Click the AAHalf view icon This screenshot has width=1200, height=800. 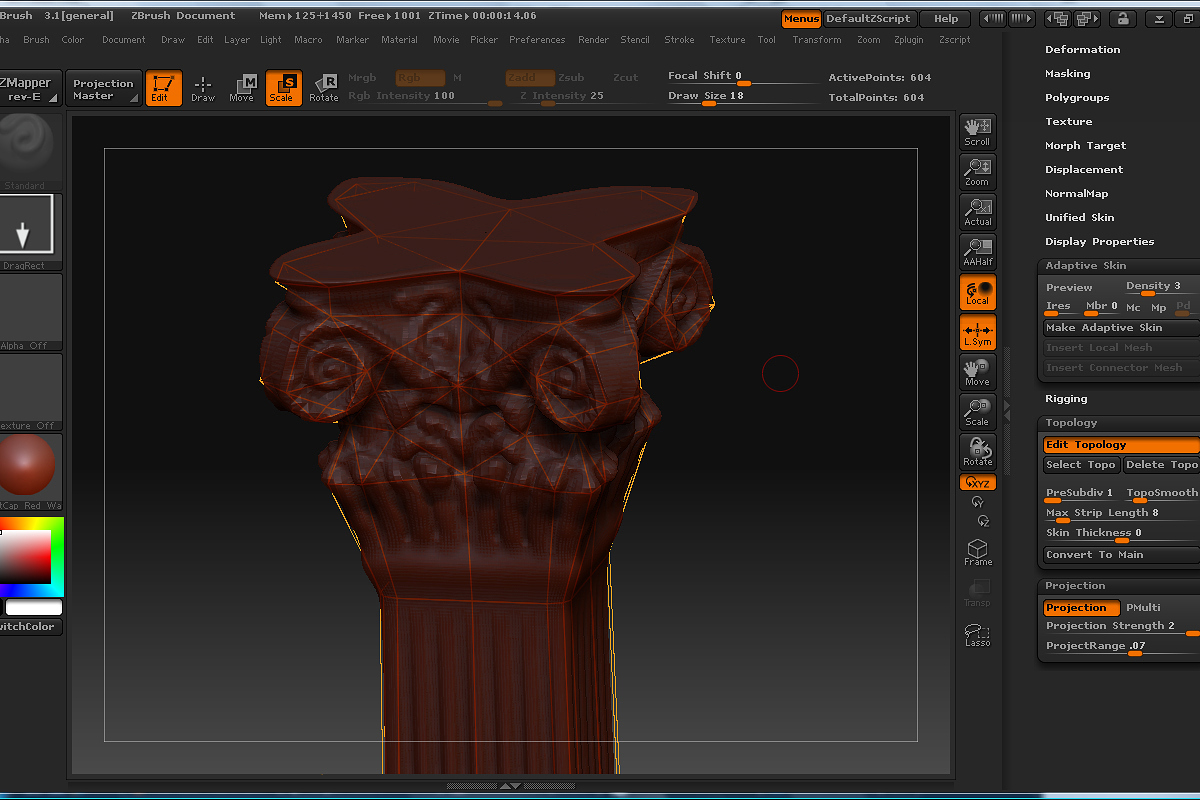point(977,251)
